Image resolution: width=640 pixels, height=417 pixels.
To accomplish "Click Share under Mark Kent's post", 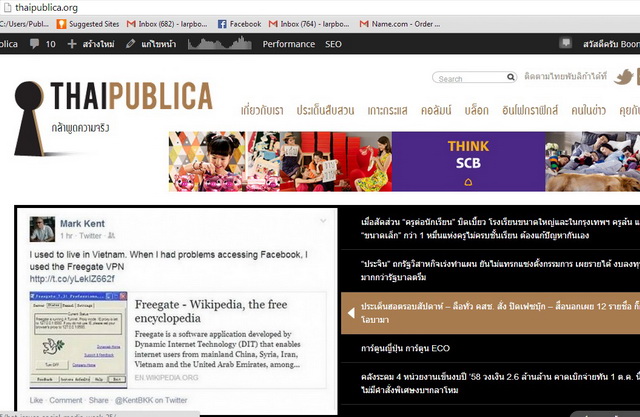I will tap(98, 400).
